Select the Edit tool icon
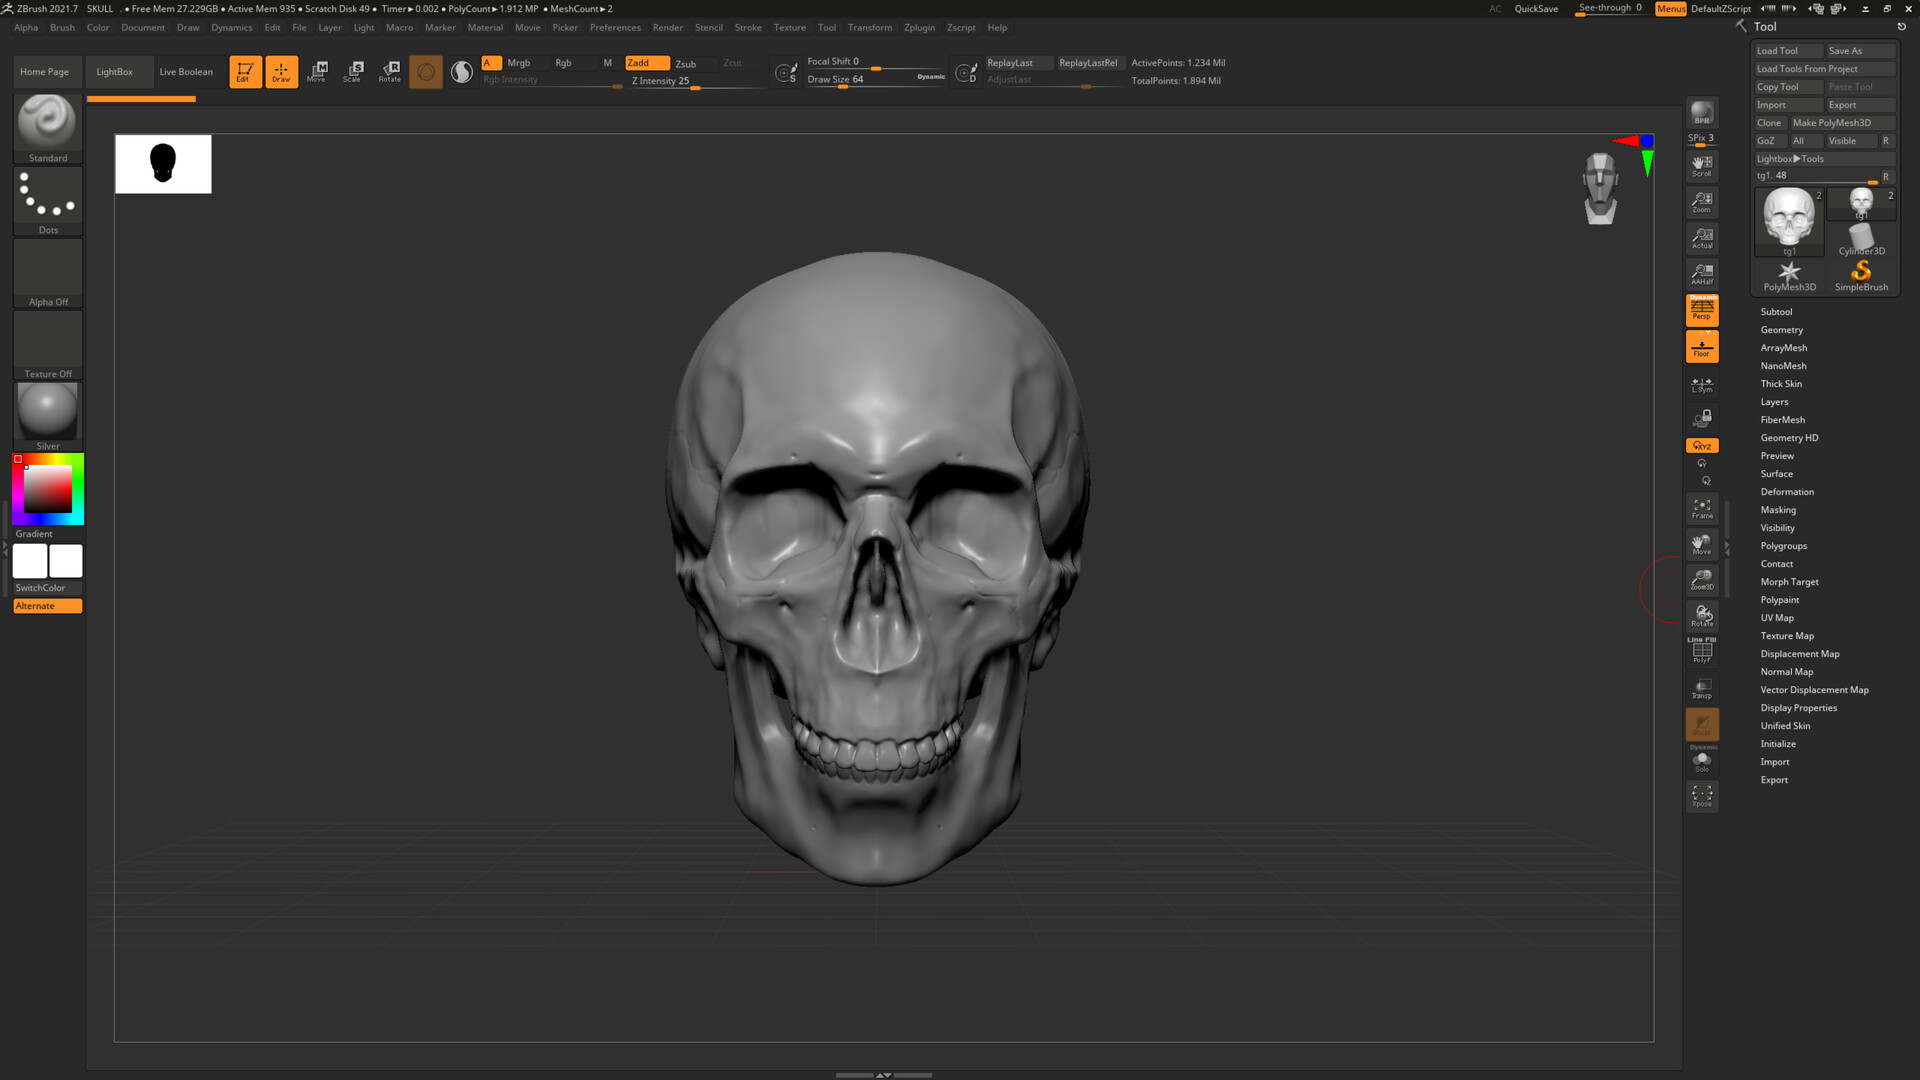1920x1080 pixels. point(245,71)
